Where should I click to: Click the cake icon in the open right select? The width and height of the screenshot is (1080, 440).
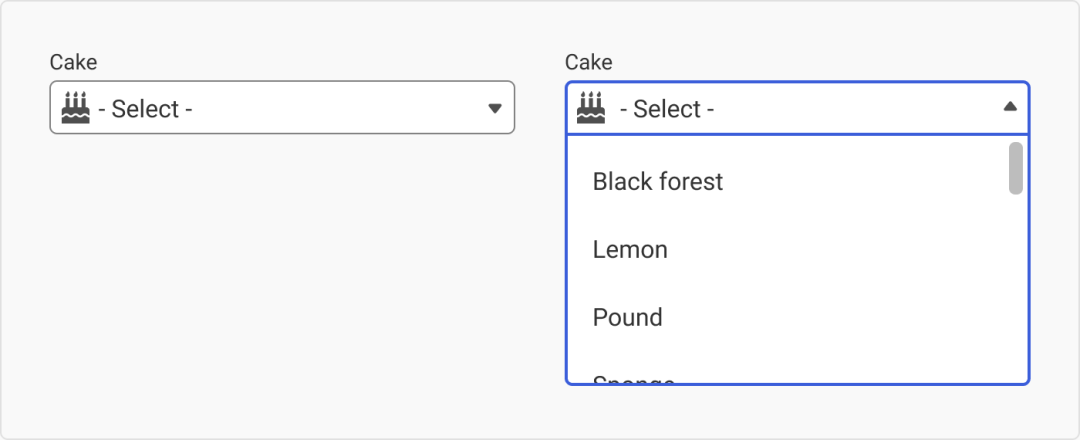(x=591, y=107)
